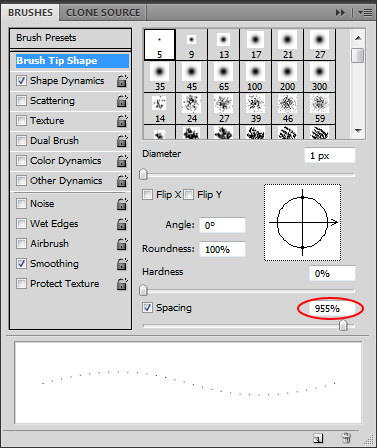377x448 pixels.
Task: Click the Spacing slider handle
Action: click(x=343, y=325)
